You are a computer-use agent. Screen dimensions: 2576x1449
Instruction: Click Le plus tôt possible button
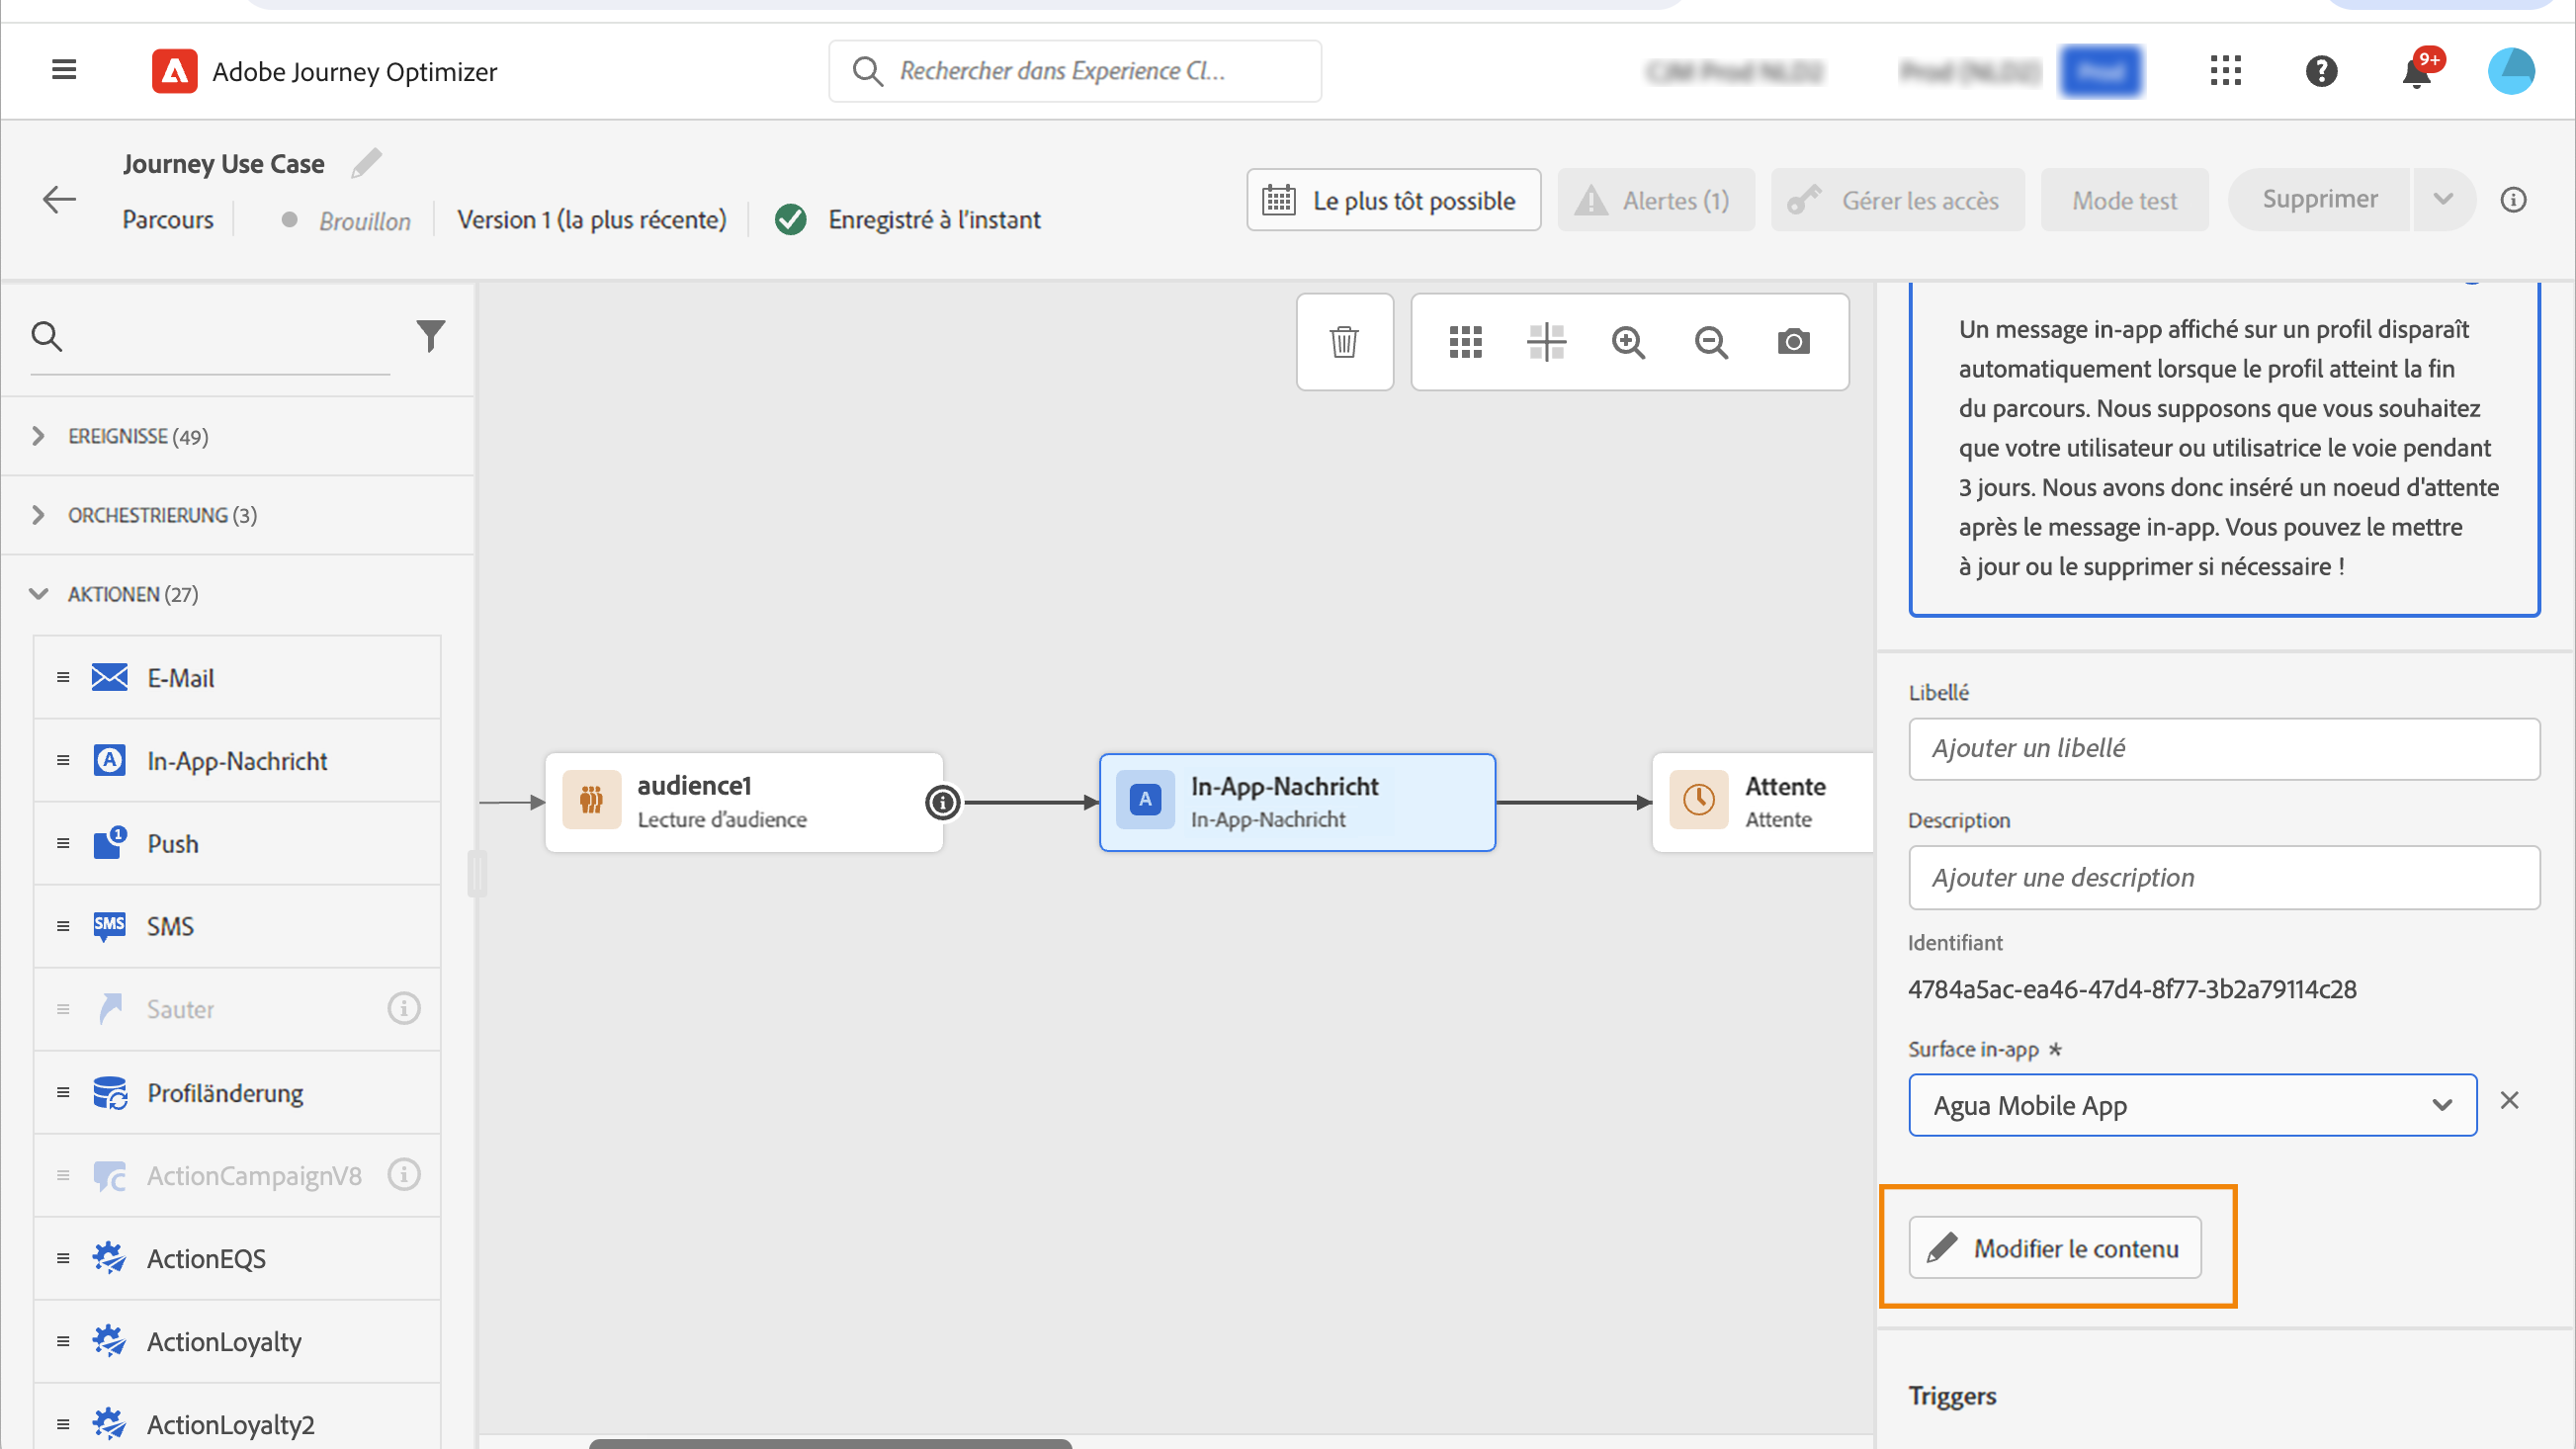tap(1393, 200)
